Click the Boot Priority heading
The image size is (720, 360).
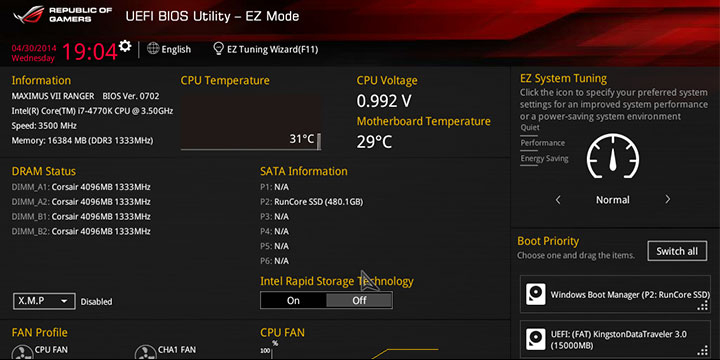pyautogui.click(x=548, y=241)
